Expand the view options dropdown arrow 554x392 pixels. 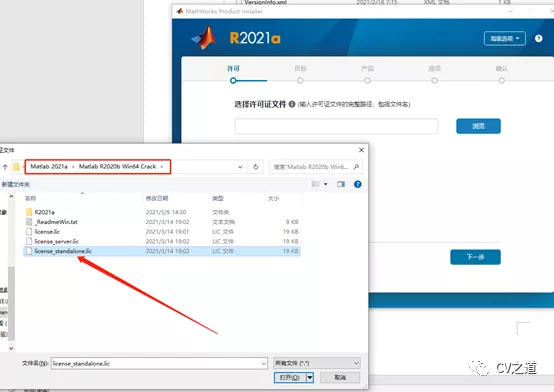tap(325, 184)
